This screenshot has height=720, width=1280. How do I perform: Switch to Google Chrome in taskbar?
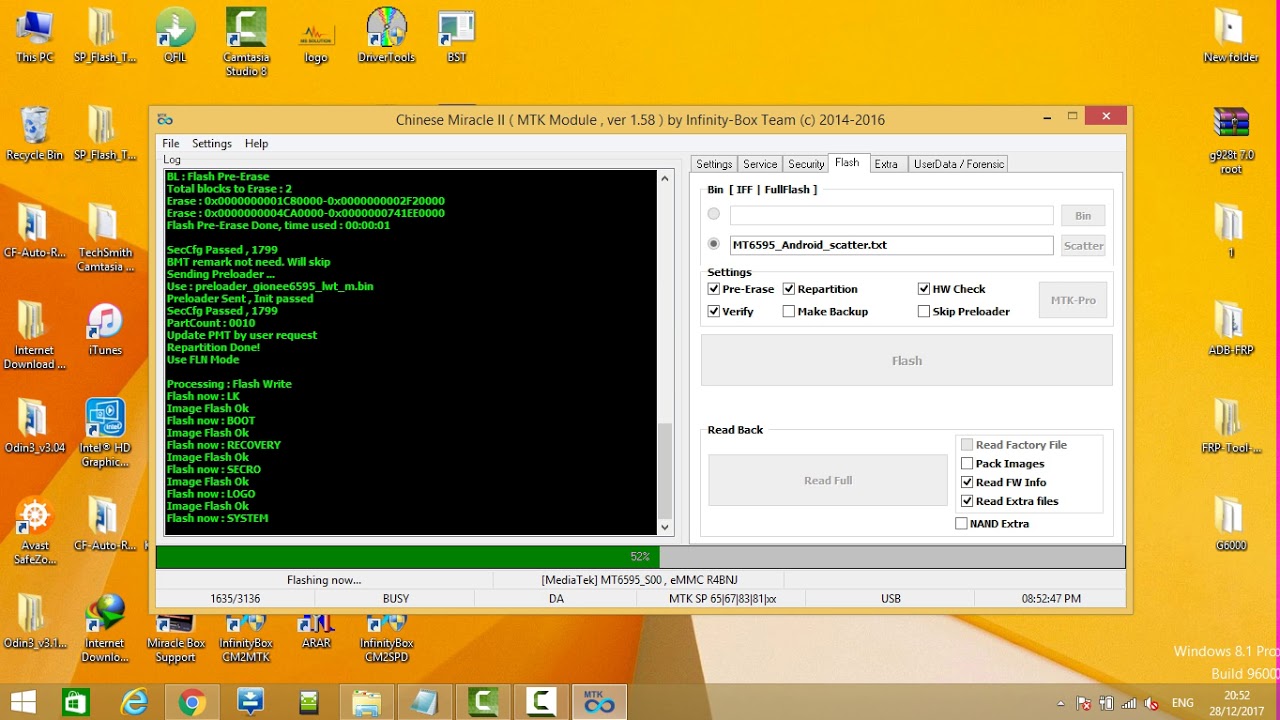click(192, 703)
